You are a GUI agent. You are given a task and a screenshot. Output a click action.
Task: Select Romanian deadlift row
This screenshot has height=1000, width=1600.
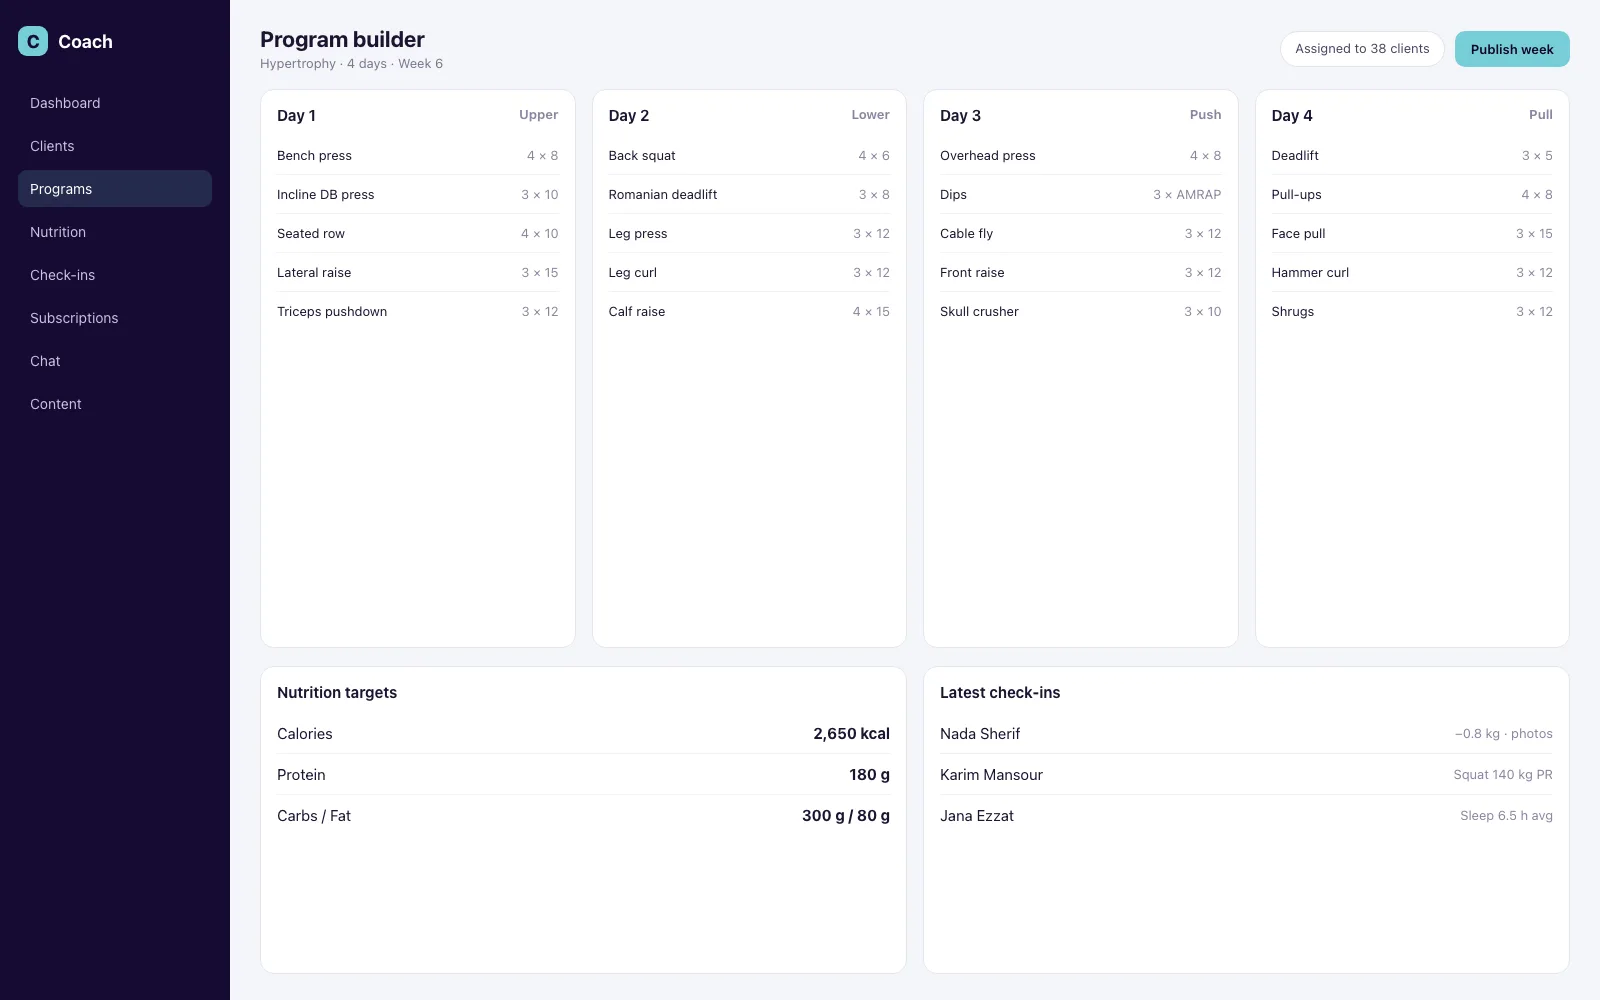pyautogui.click(x=749, y=195)
